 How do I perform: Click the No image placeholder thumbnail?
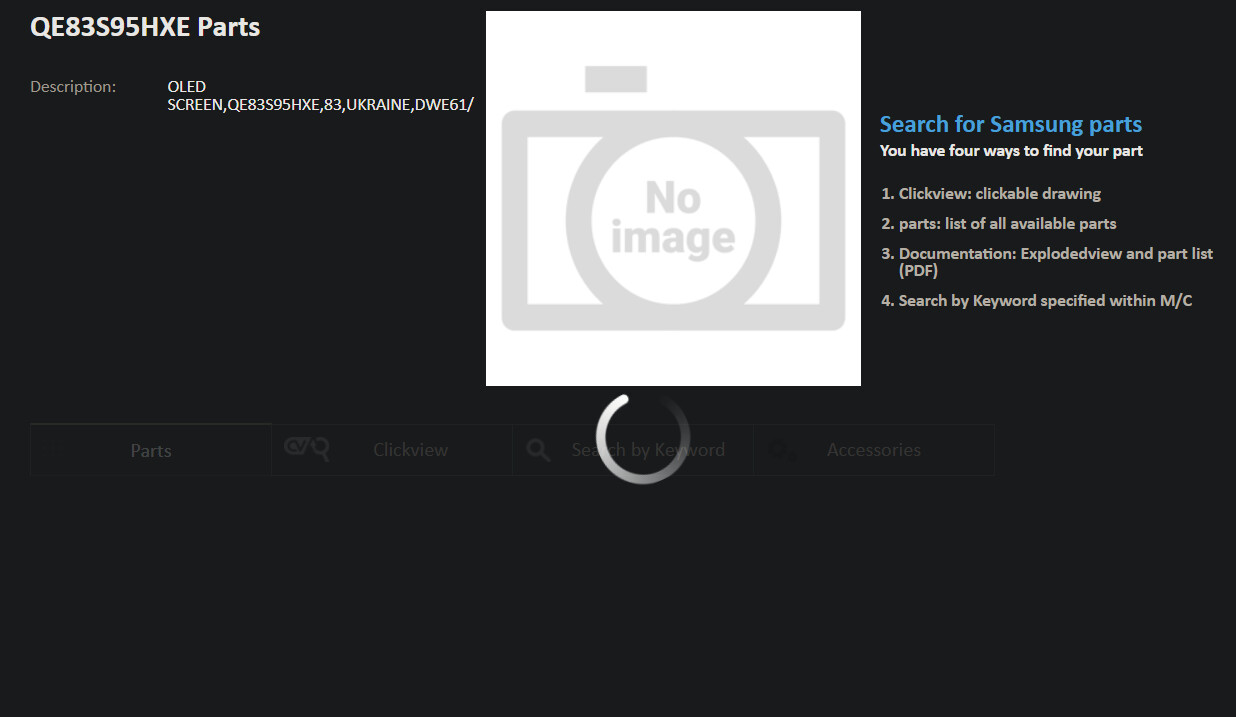click(x=673, y=198)
